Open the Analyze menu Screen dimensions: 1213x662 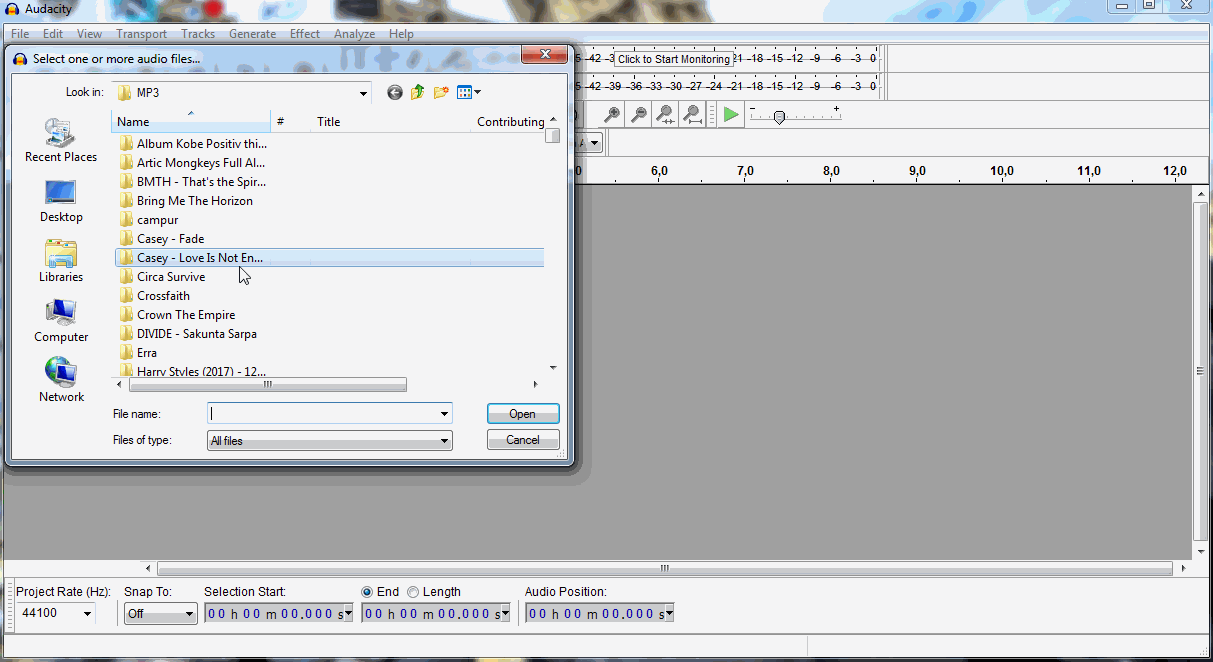354,34
